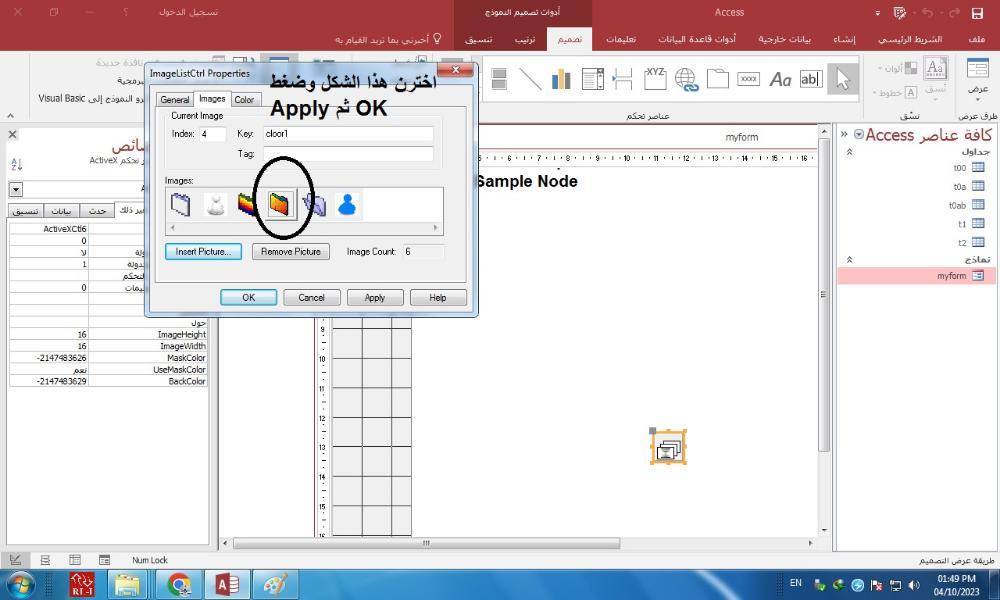The image size is (1000, 600).
Task: Pick the text box (ab|) control
Action: [x=811, y=80]
